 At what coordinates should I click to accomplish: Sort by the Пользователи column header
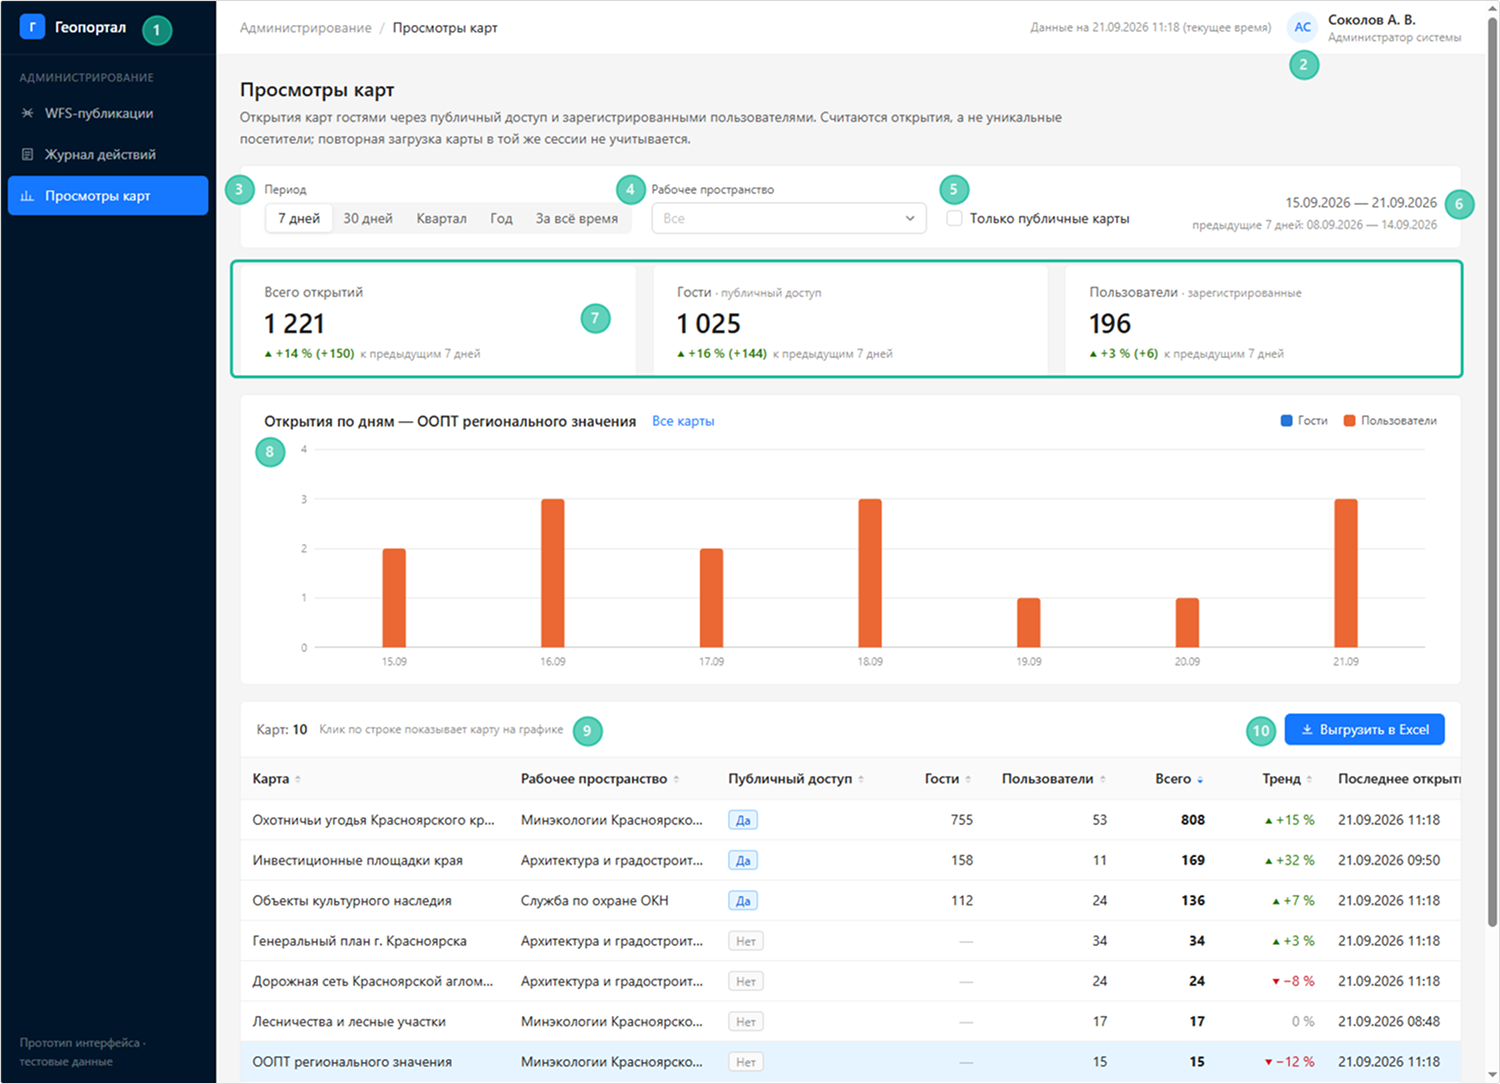click(x=1054, y=779)
